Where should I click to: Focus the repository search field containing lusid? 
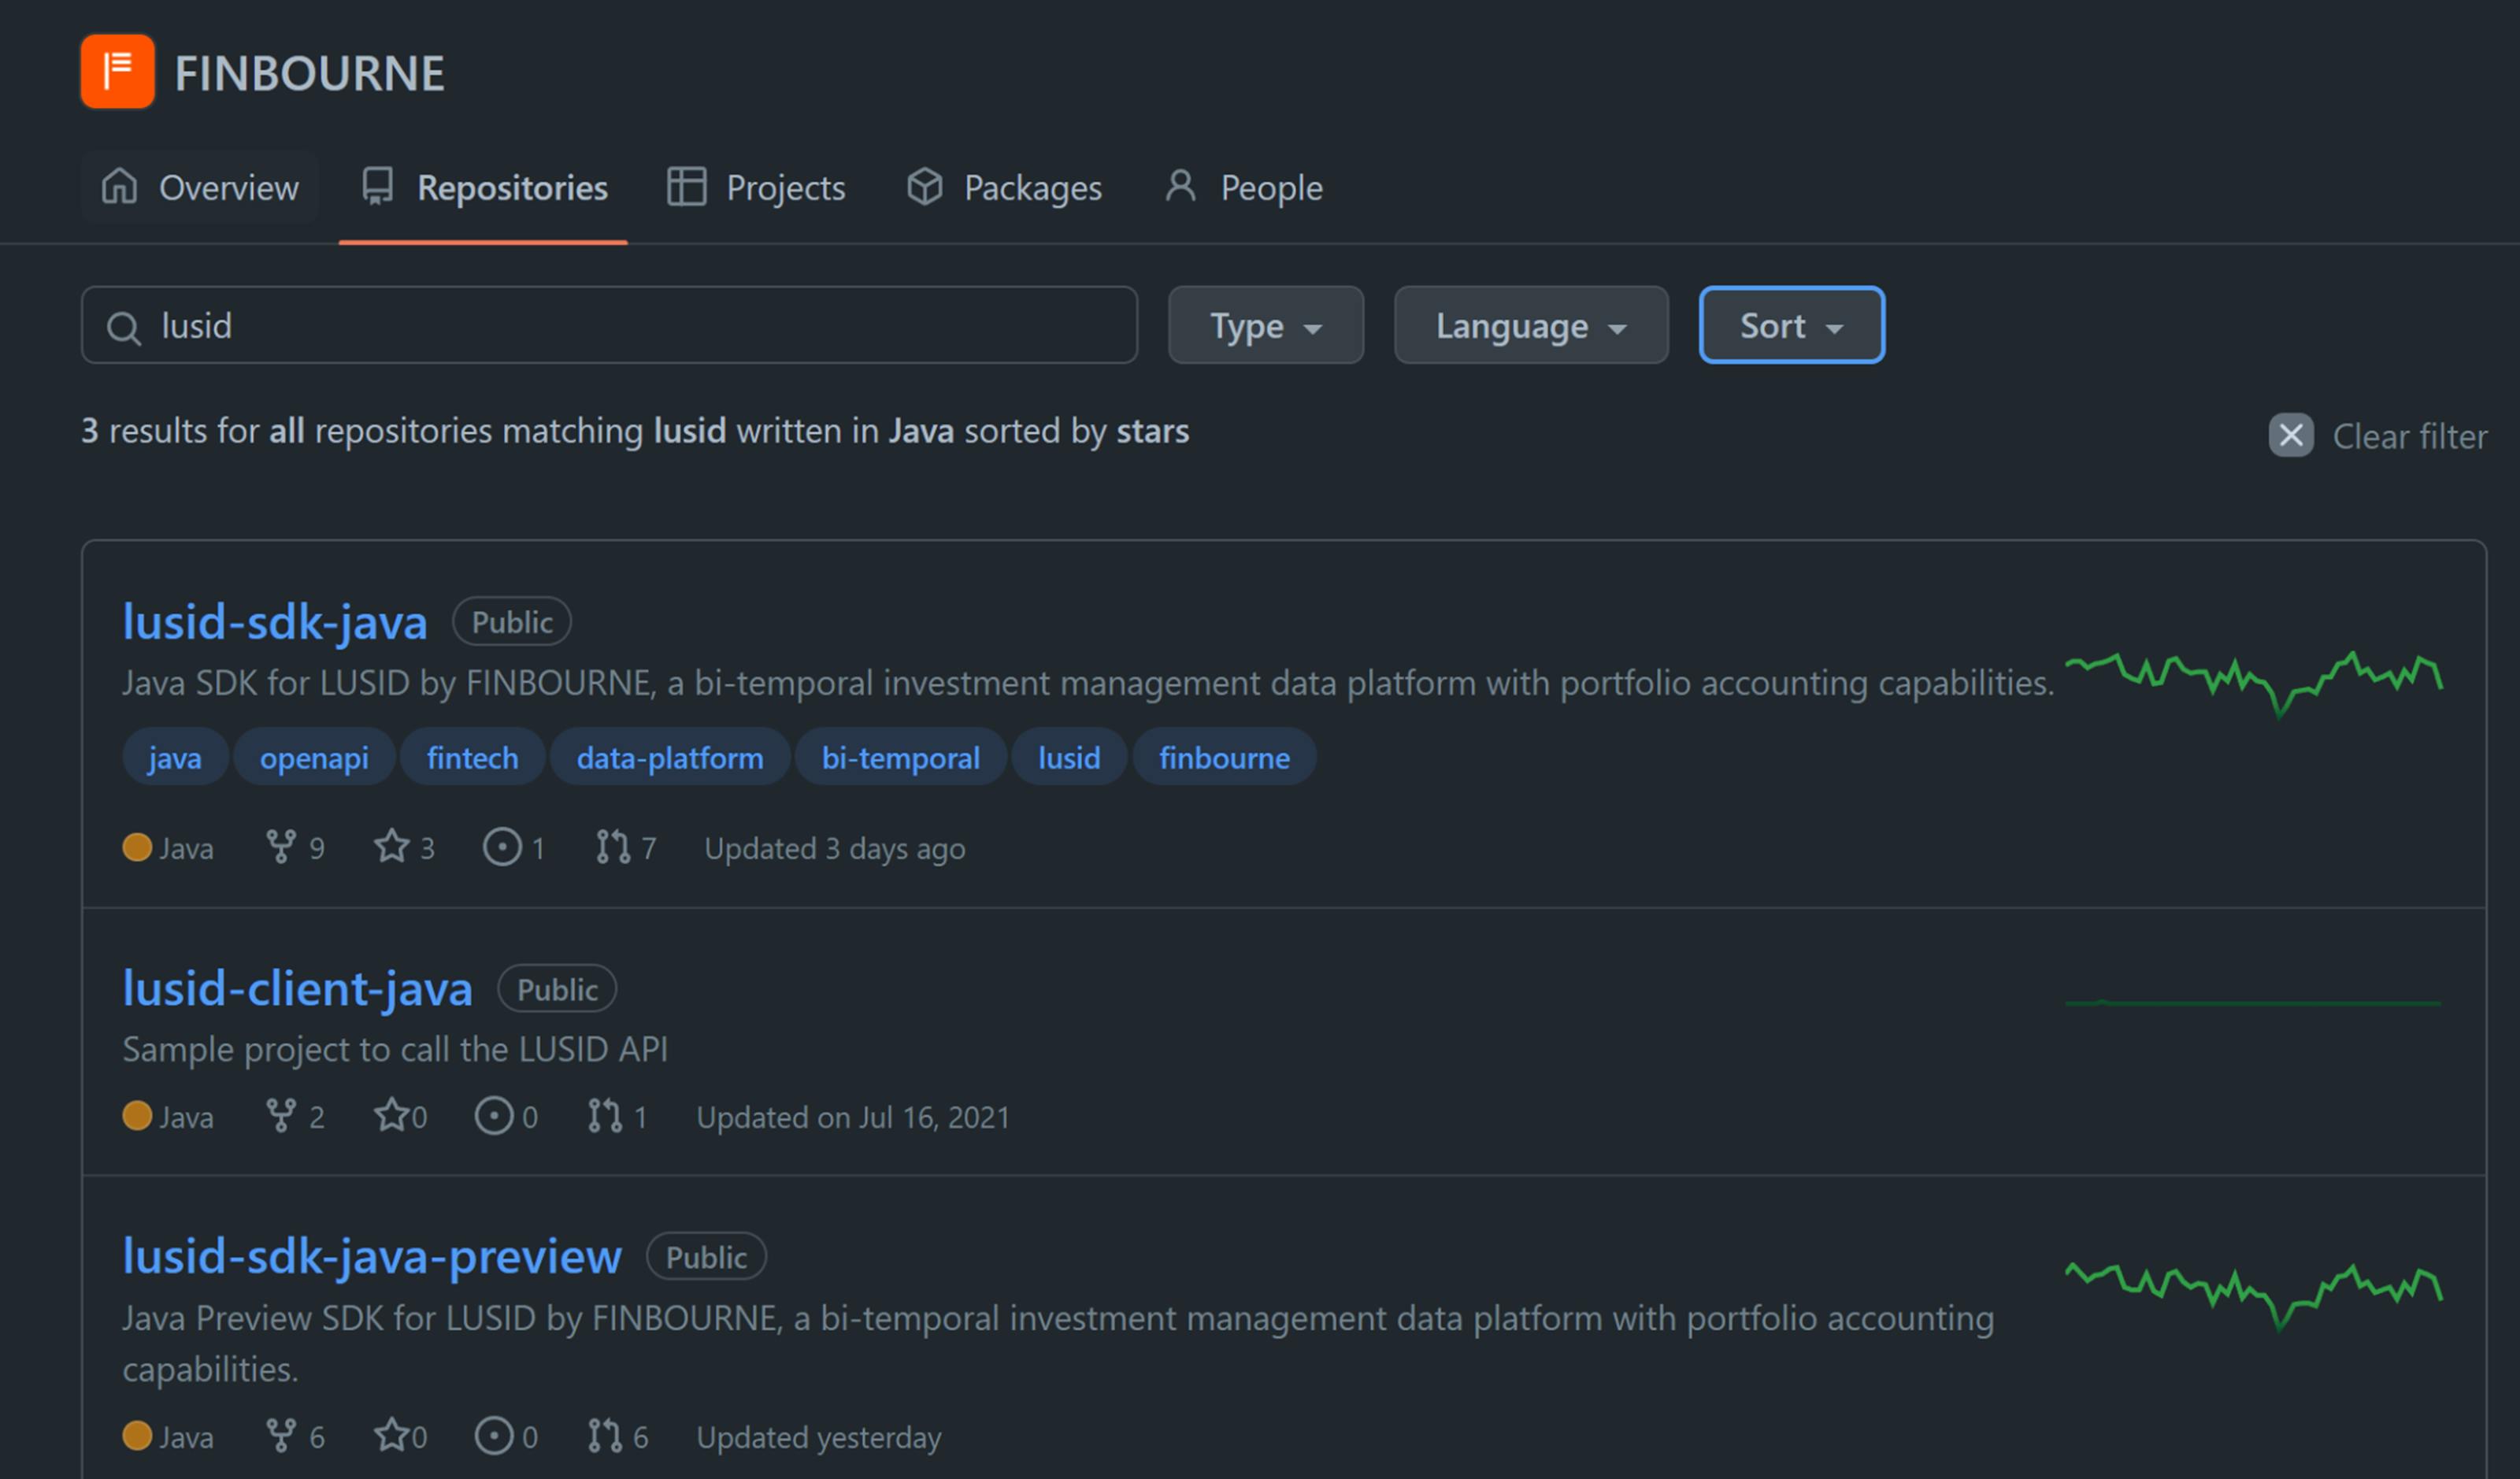coord(609,325)
